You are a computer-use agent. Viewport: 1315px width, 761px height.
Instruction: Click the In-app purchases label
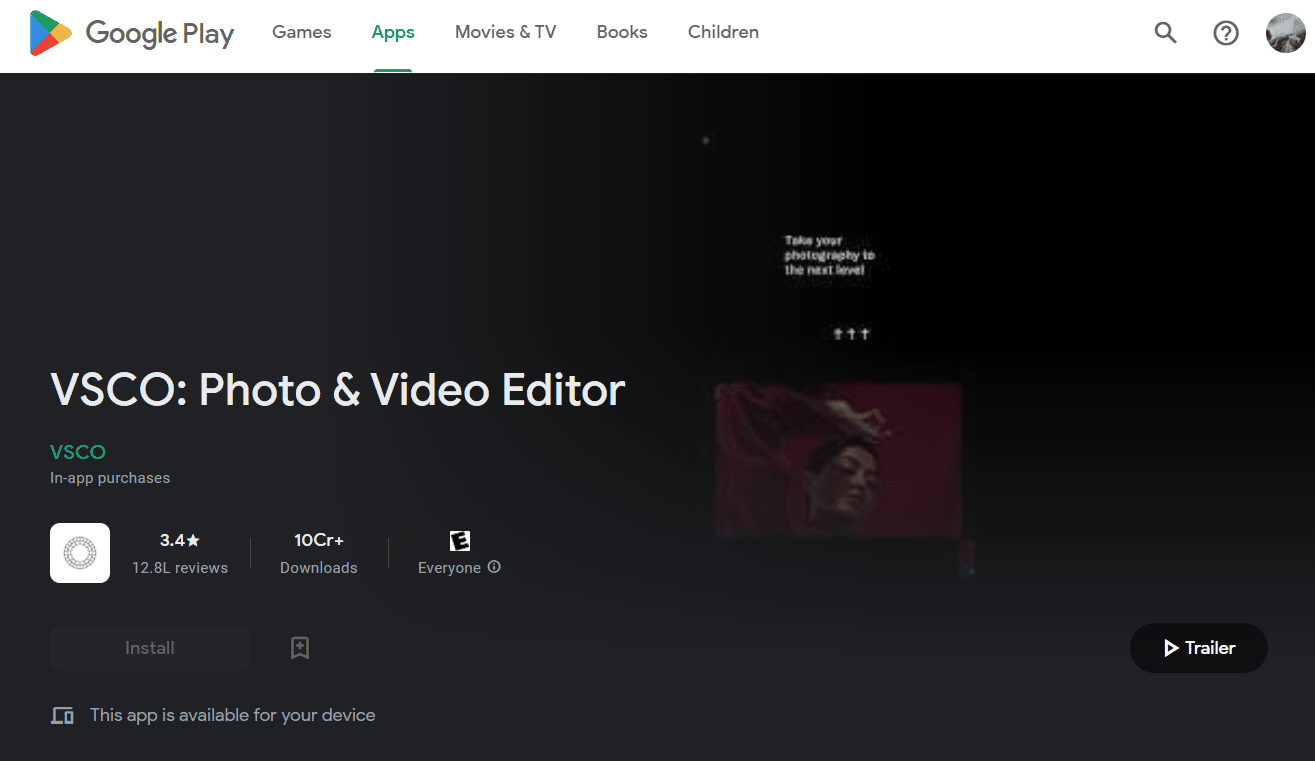pos(110,478)
